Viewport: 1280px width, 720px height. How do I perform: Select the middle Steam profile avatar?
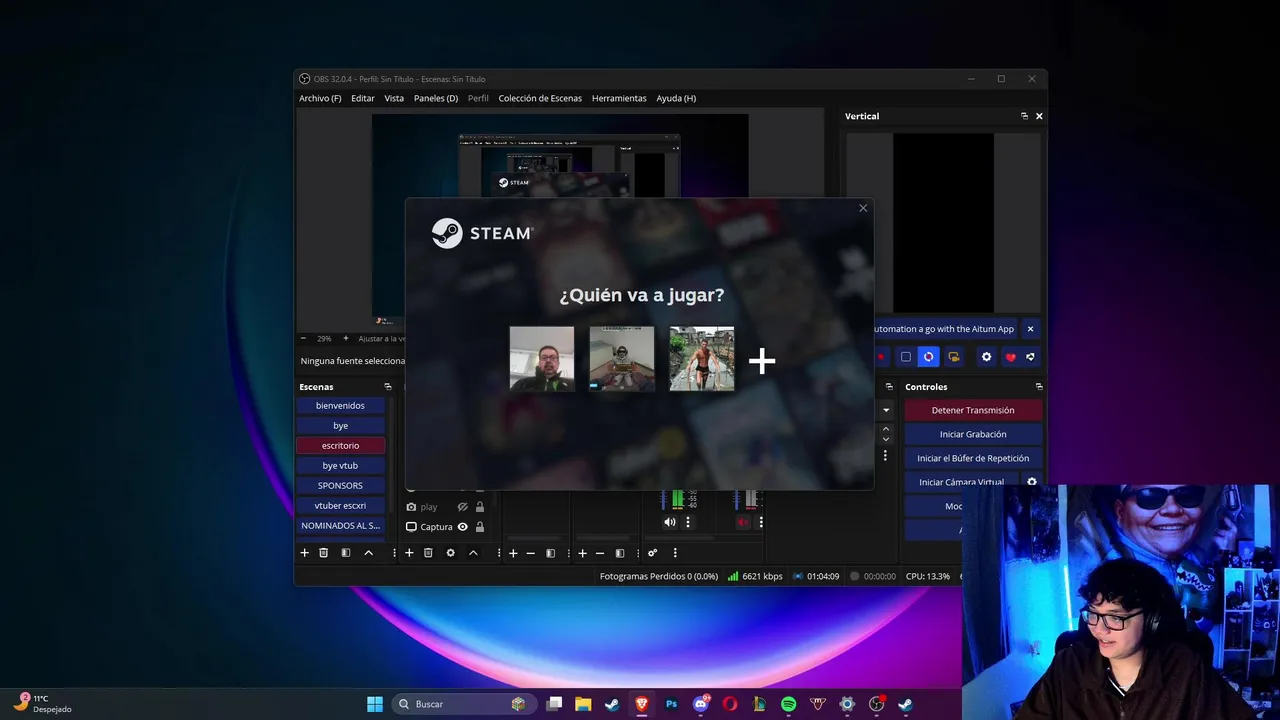(x=622, y=358)
